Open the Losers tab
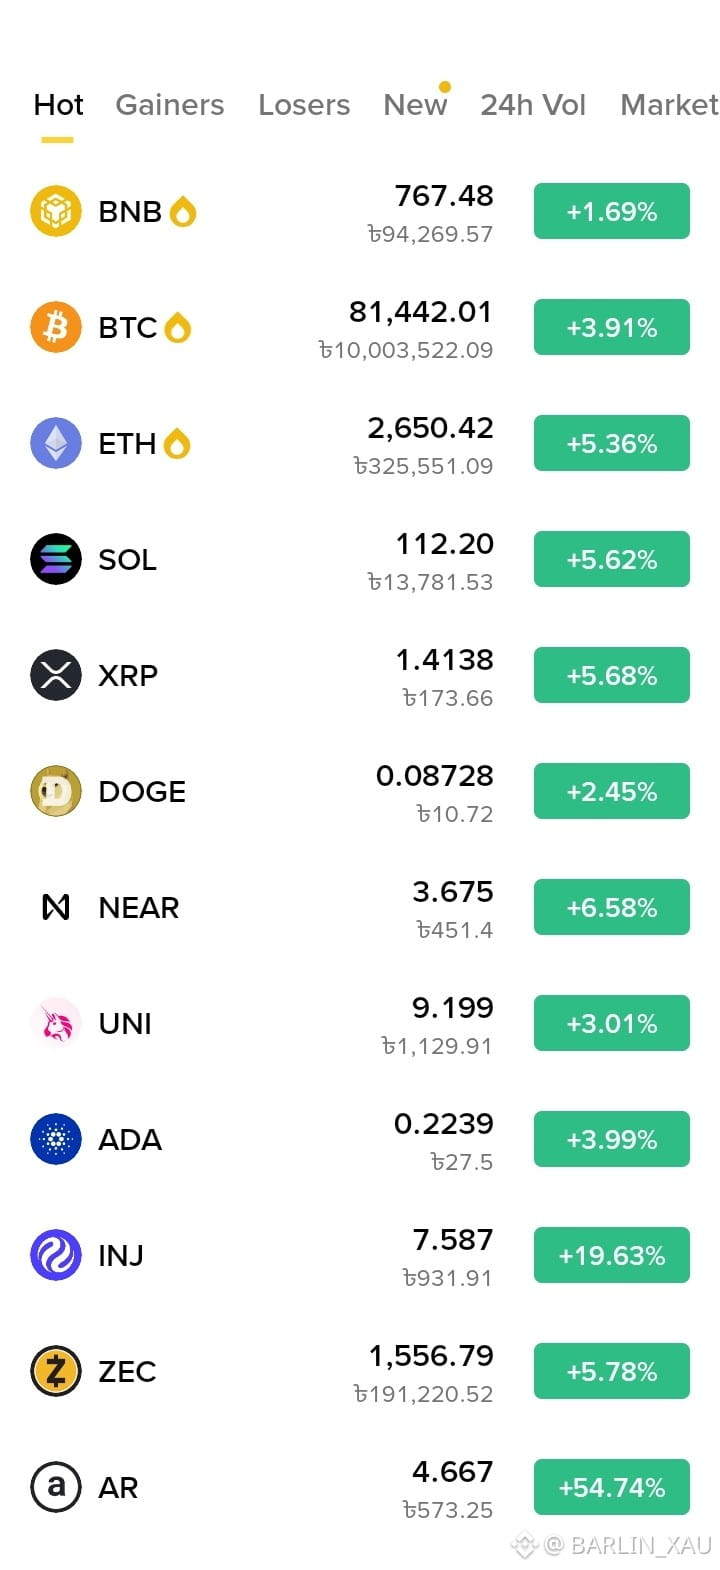The height and width of the screenshot is (1570, 720). [304, 105]
